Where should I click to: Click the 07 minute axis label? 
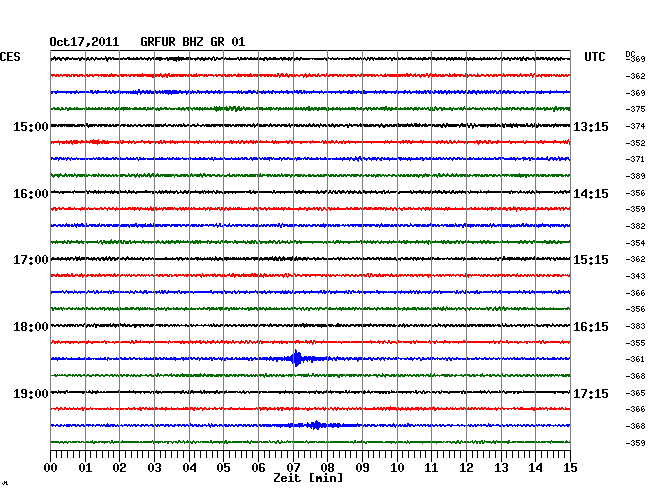point(293,467)
